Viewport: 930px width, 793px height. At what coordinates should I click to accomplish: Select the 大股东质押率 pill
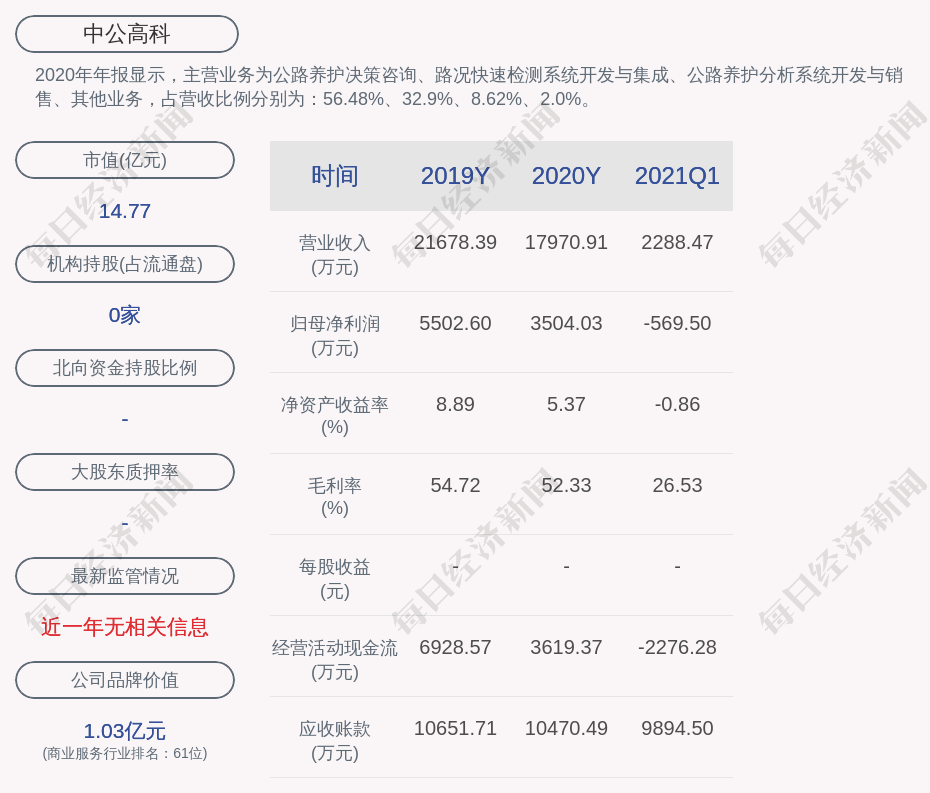pyautogui.click(x=125, y=472)
